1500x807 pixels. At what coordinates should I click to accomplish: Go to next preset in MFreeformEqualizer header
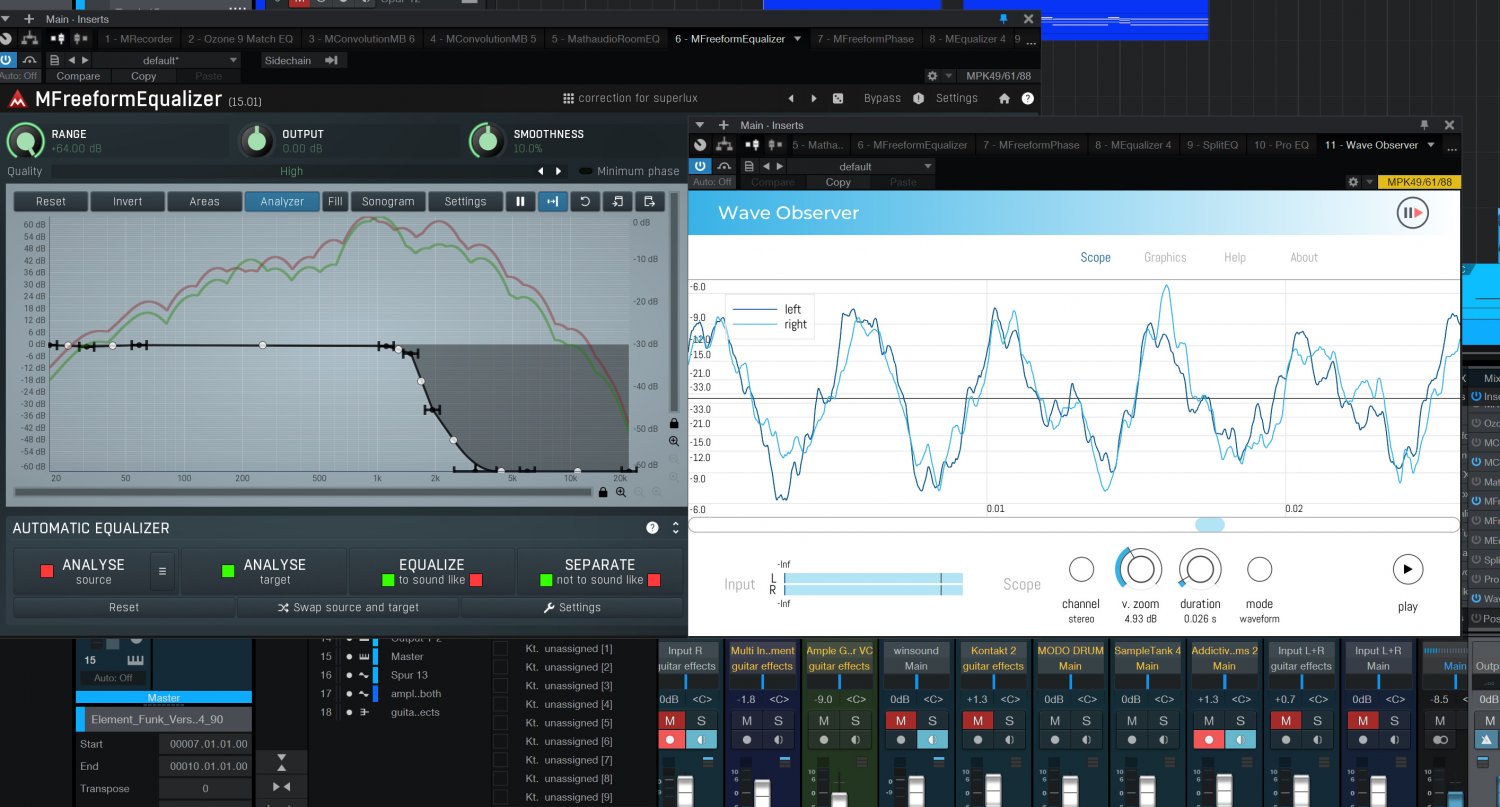click(x=814, y=98)
